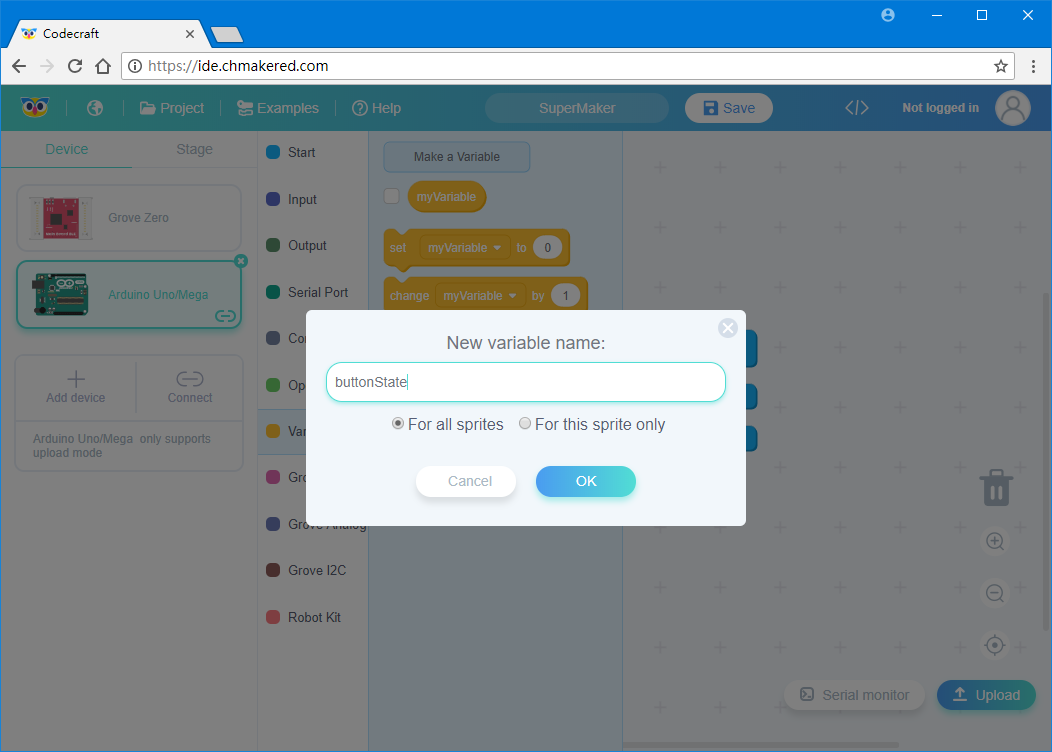Image resolution: width=1052 pixels, height=752 pixels.
Task: Toggle the checkbox beside myVariable block
Action: (x=391, y=196)
